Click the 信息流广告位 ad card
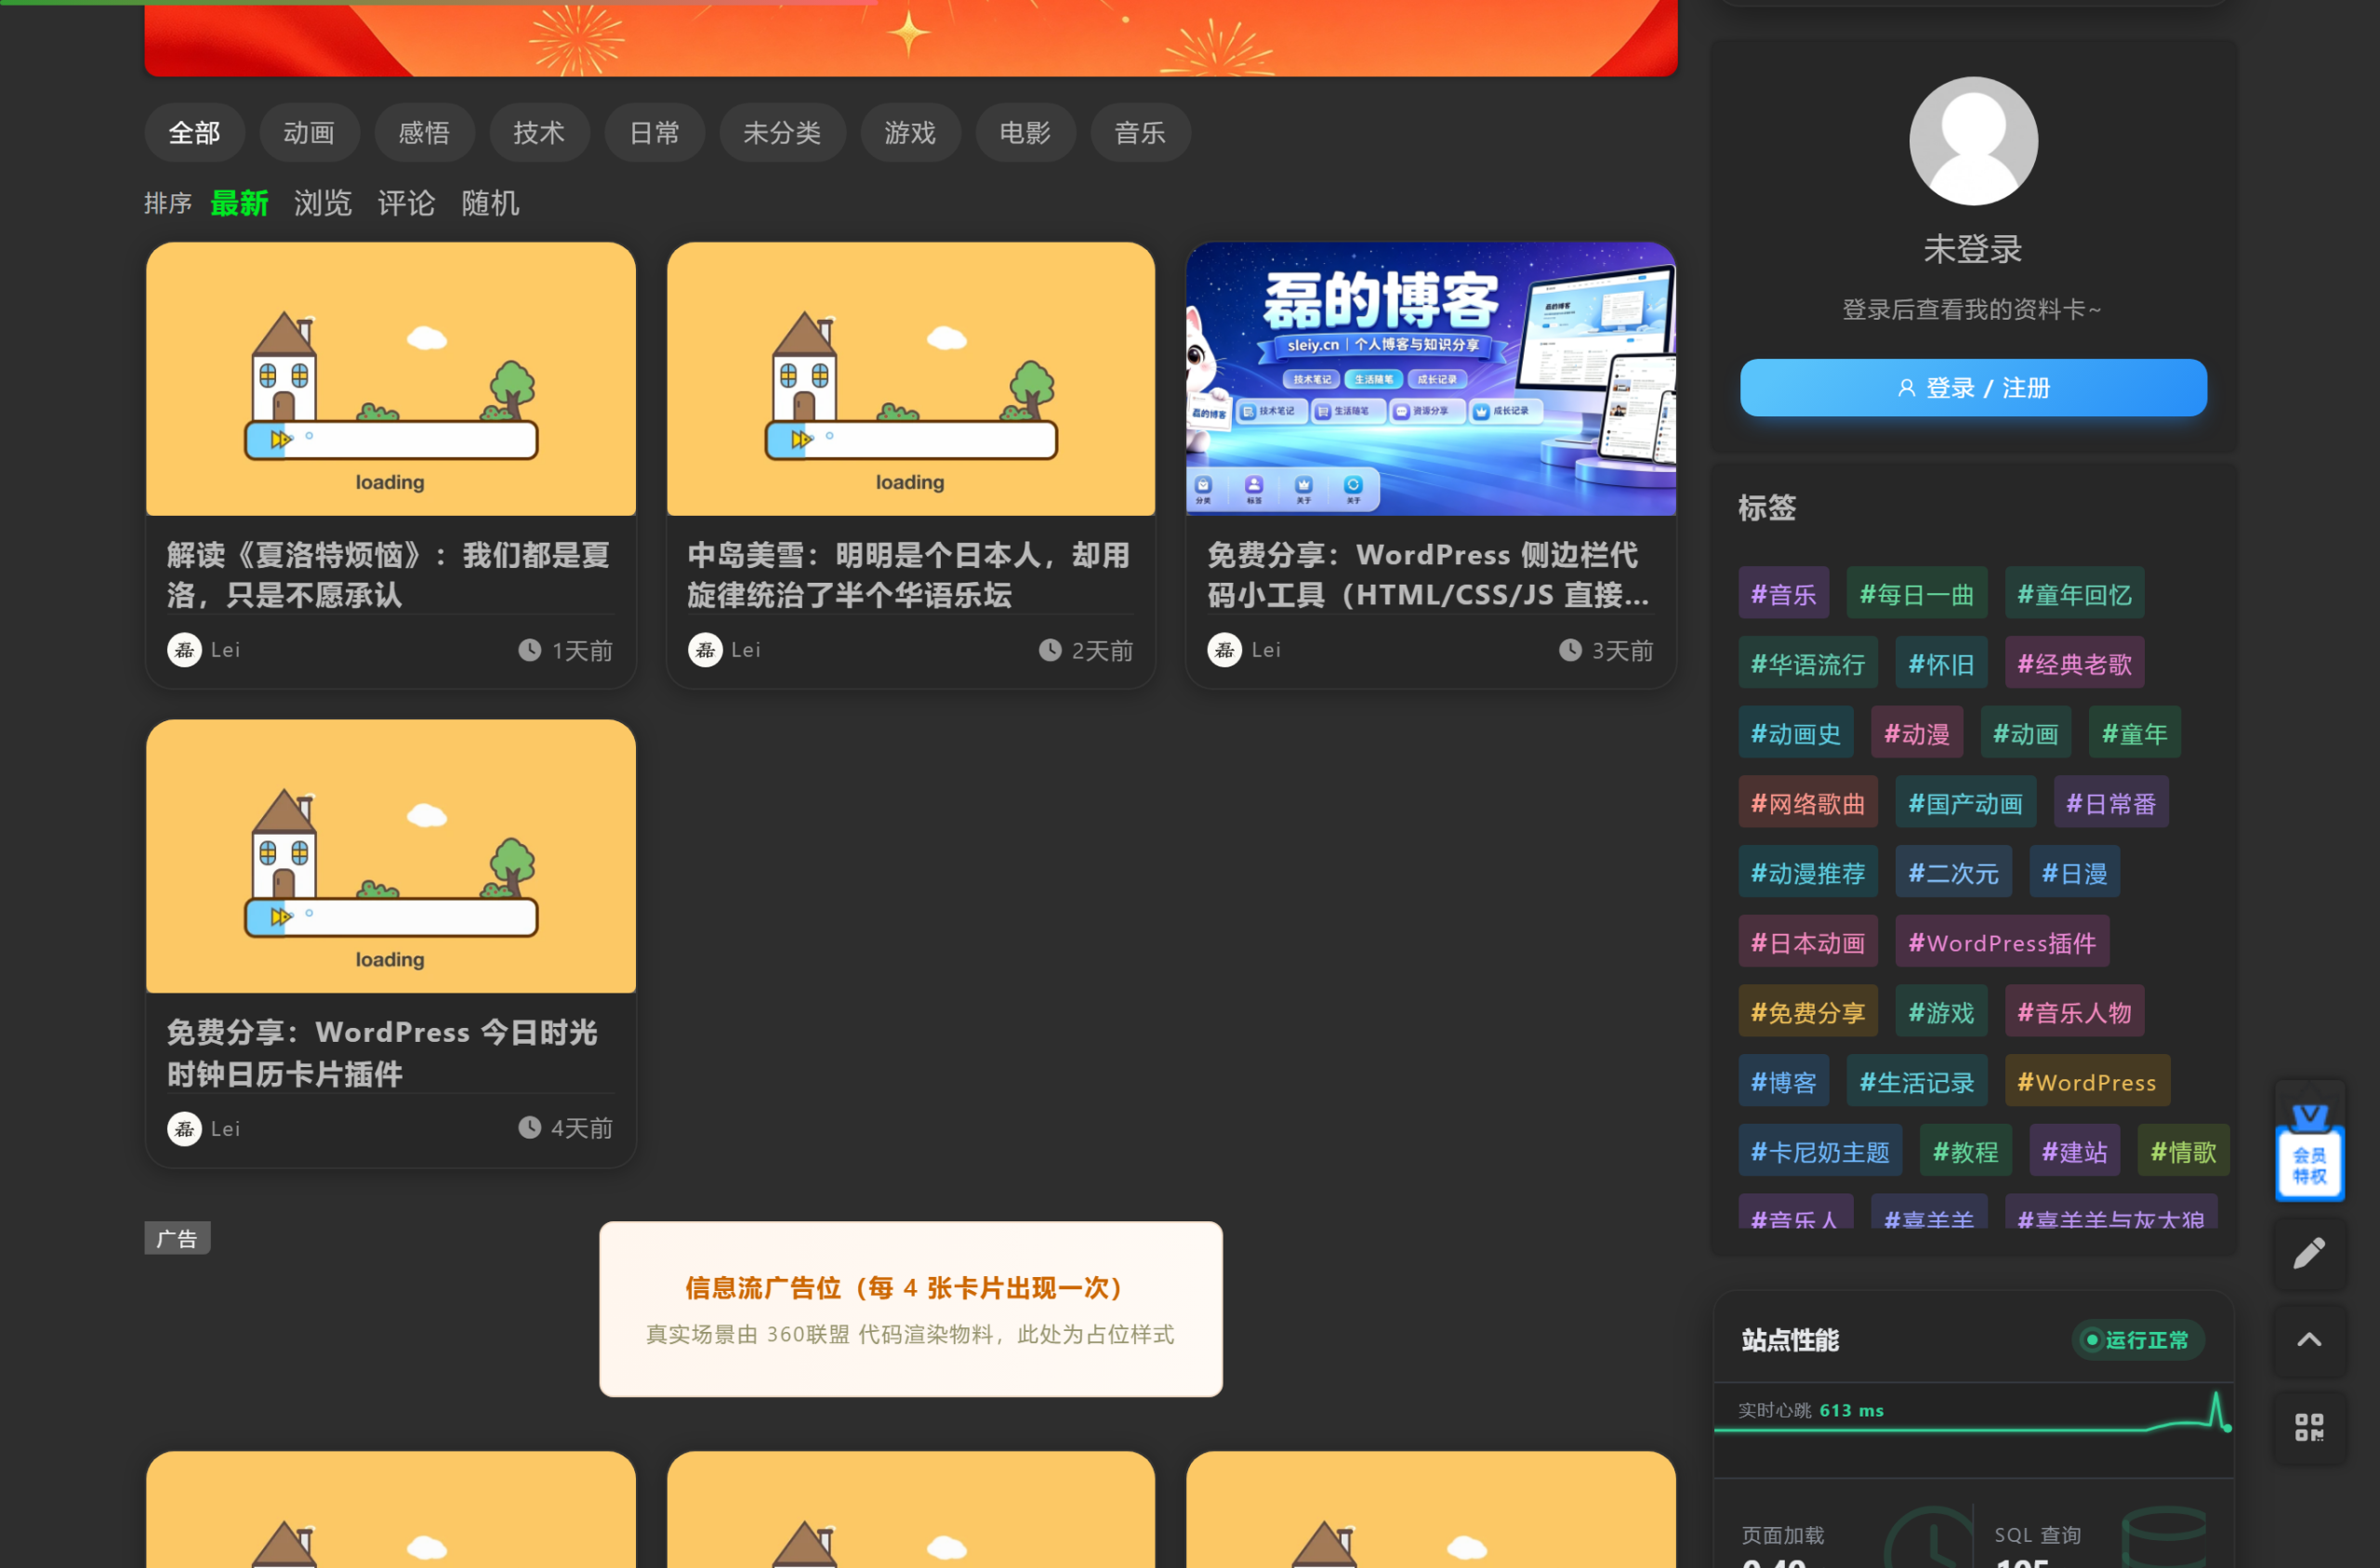Viewport: 2380px width, 1568px height. click(910, 1309)
